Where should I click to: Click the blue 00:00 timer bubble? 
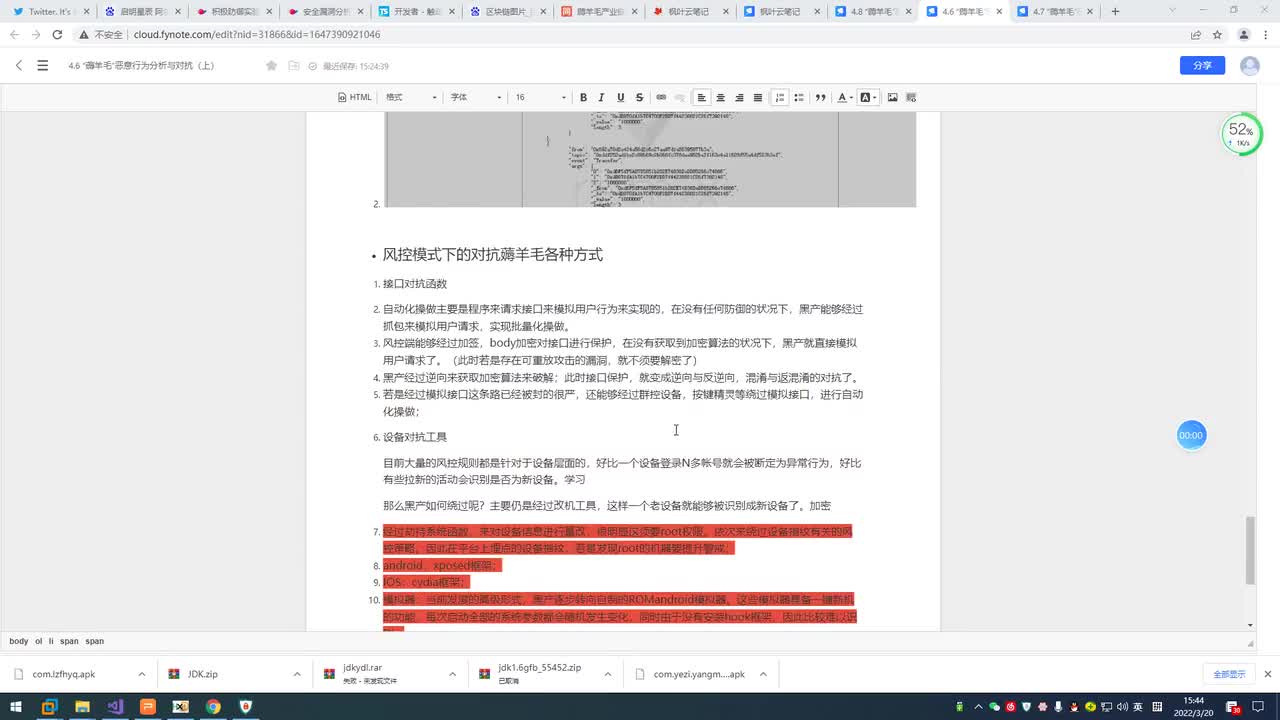coord(1191,435)
